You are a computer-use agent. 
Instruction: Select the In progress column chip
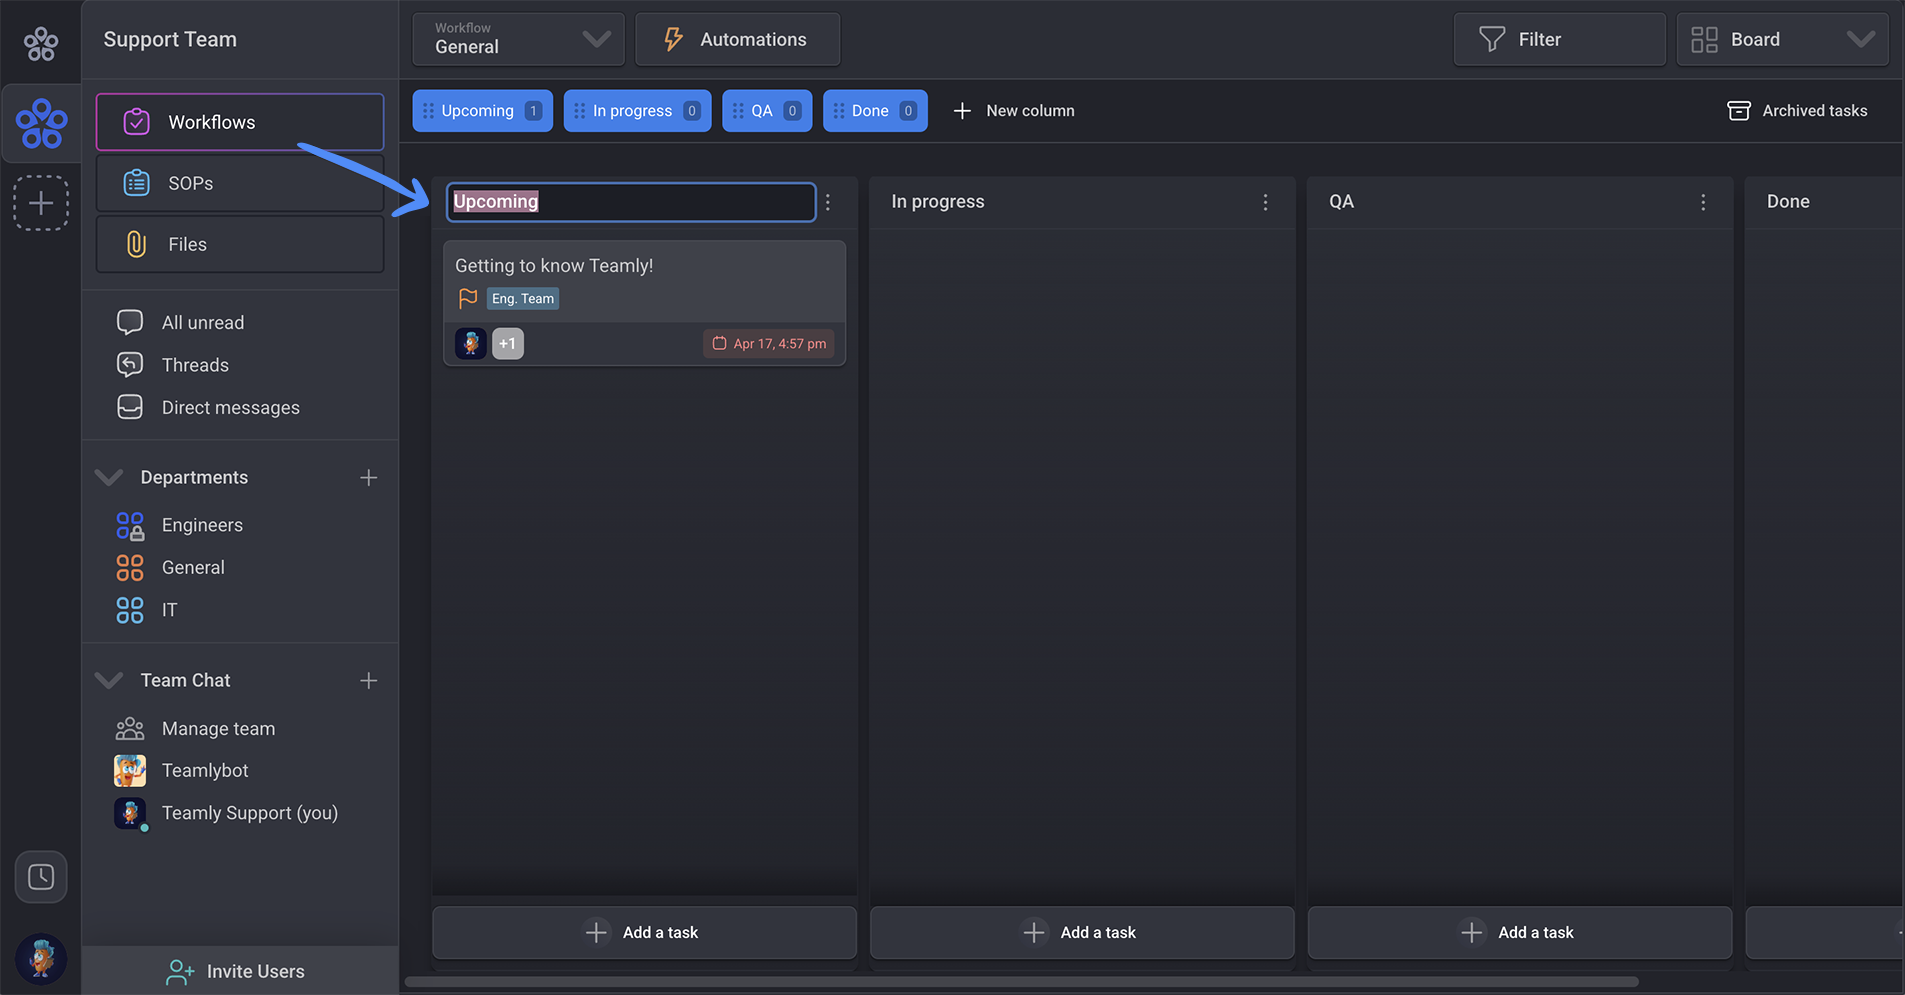638,111
